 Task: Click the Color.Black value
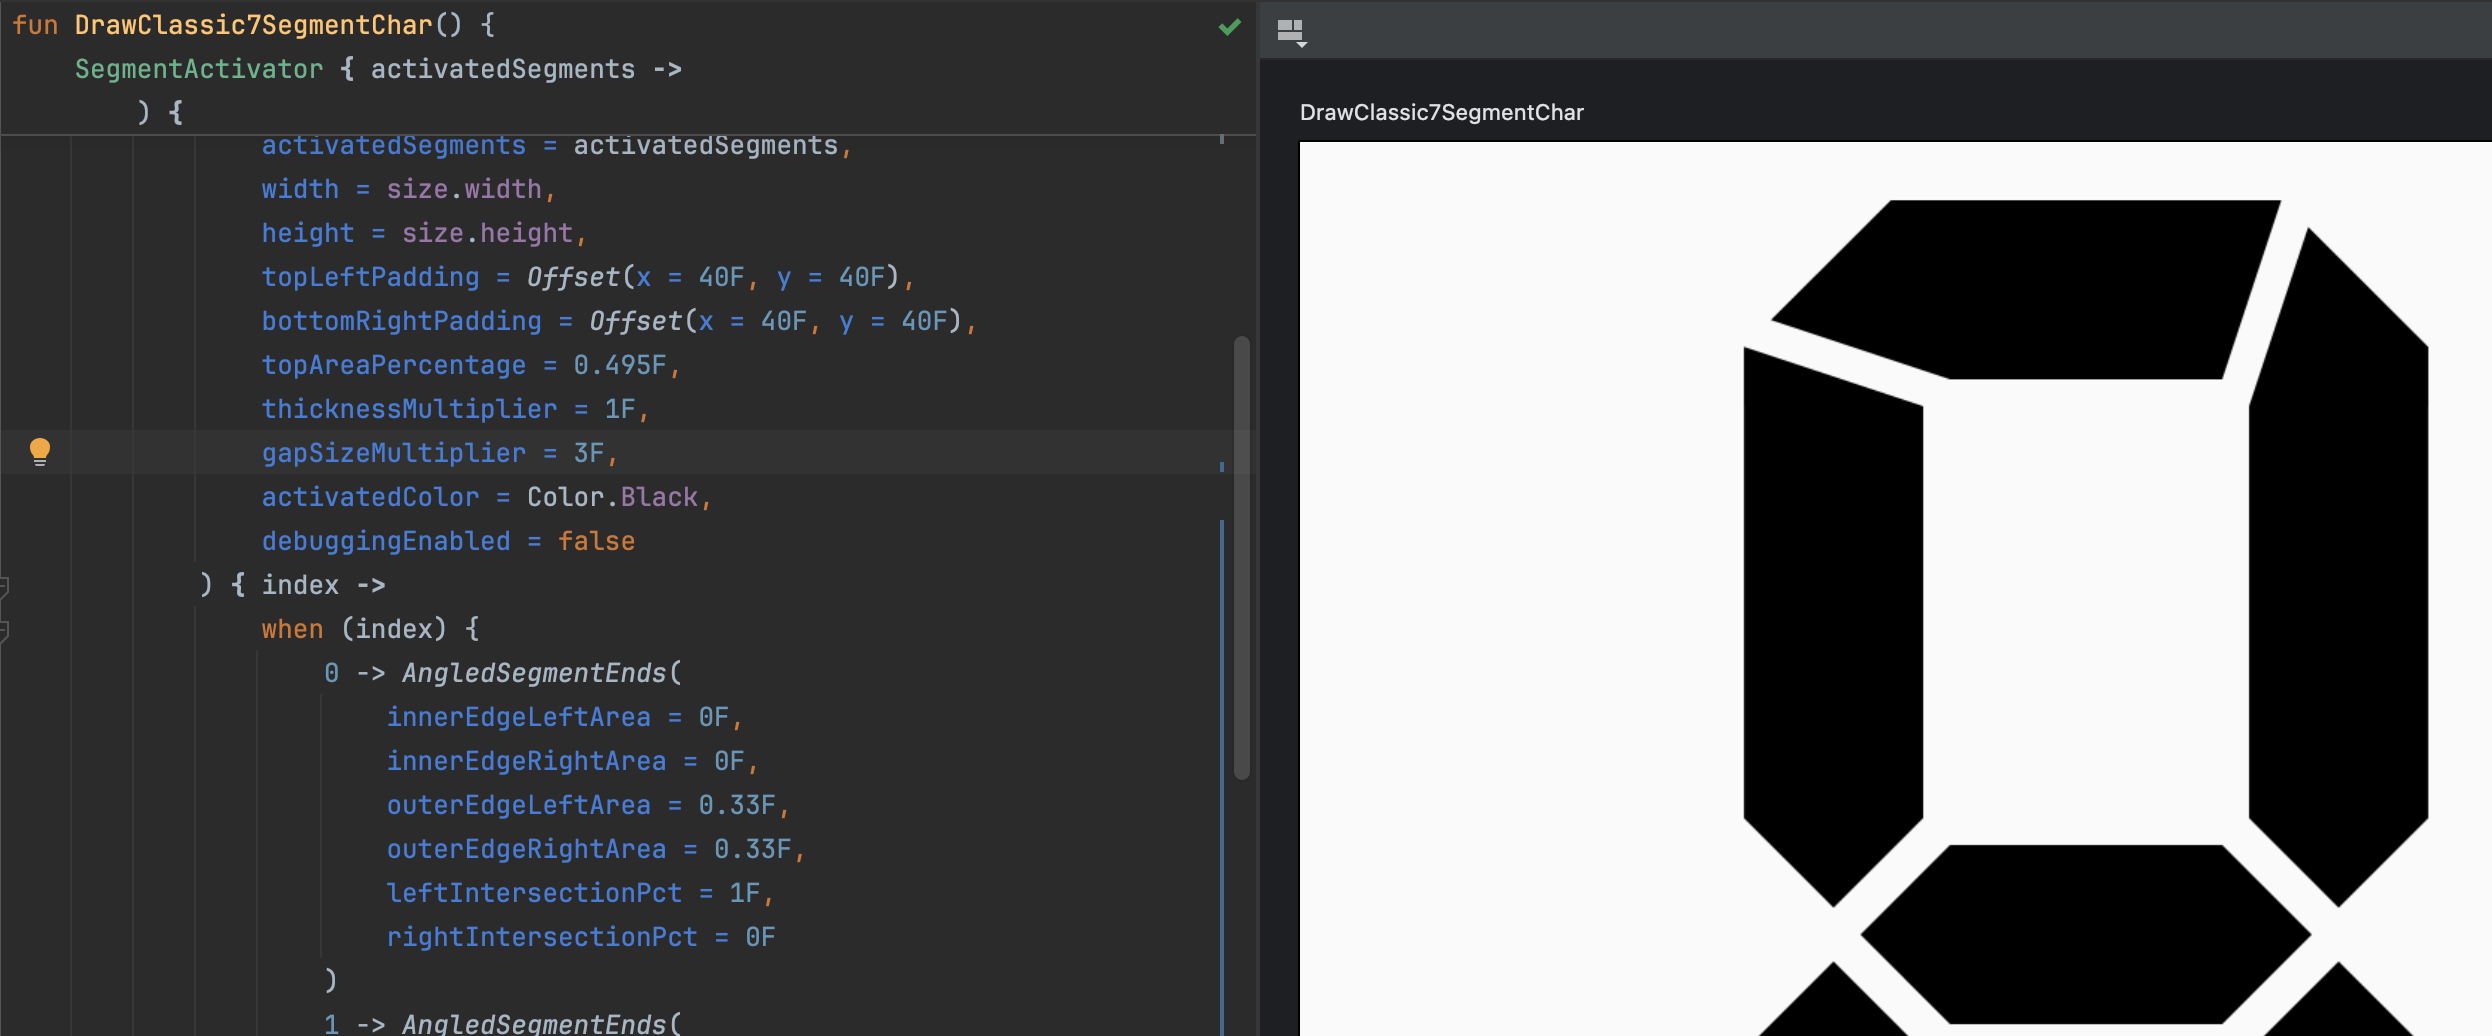(x=612, y=497)
